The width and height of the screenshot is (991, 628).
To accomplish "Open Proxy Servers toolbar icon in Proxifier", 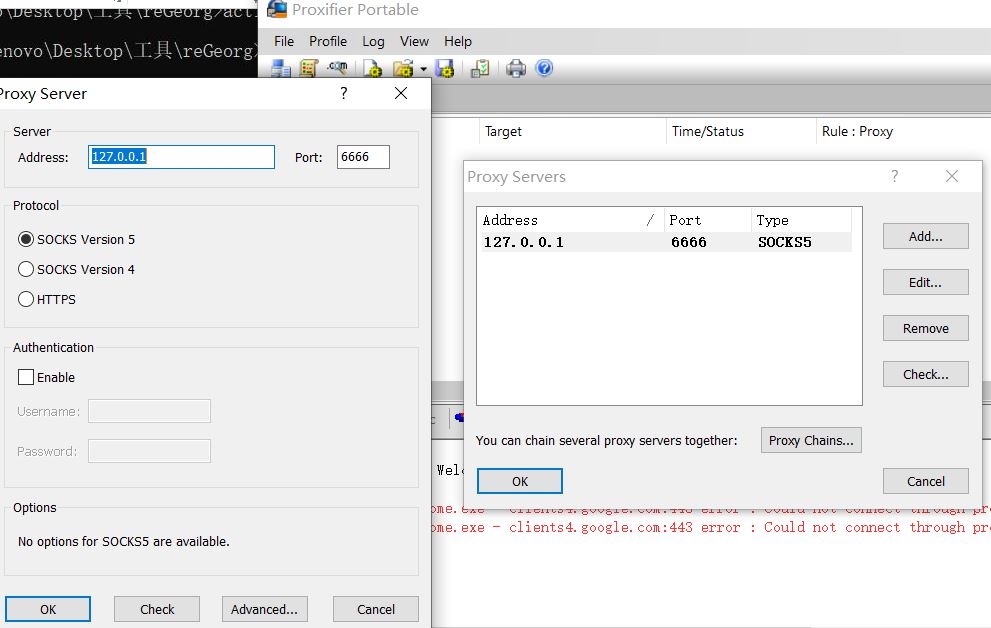I will 281,68.
